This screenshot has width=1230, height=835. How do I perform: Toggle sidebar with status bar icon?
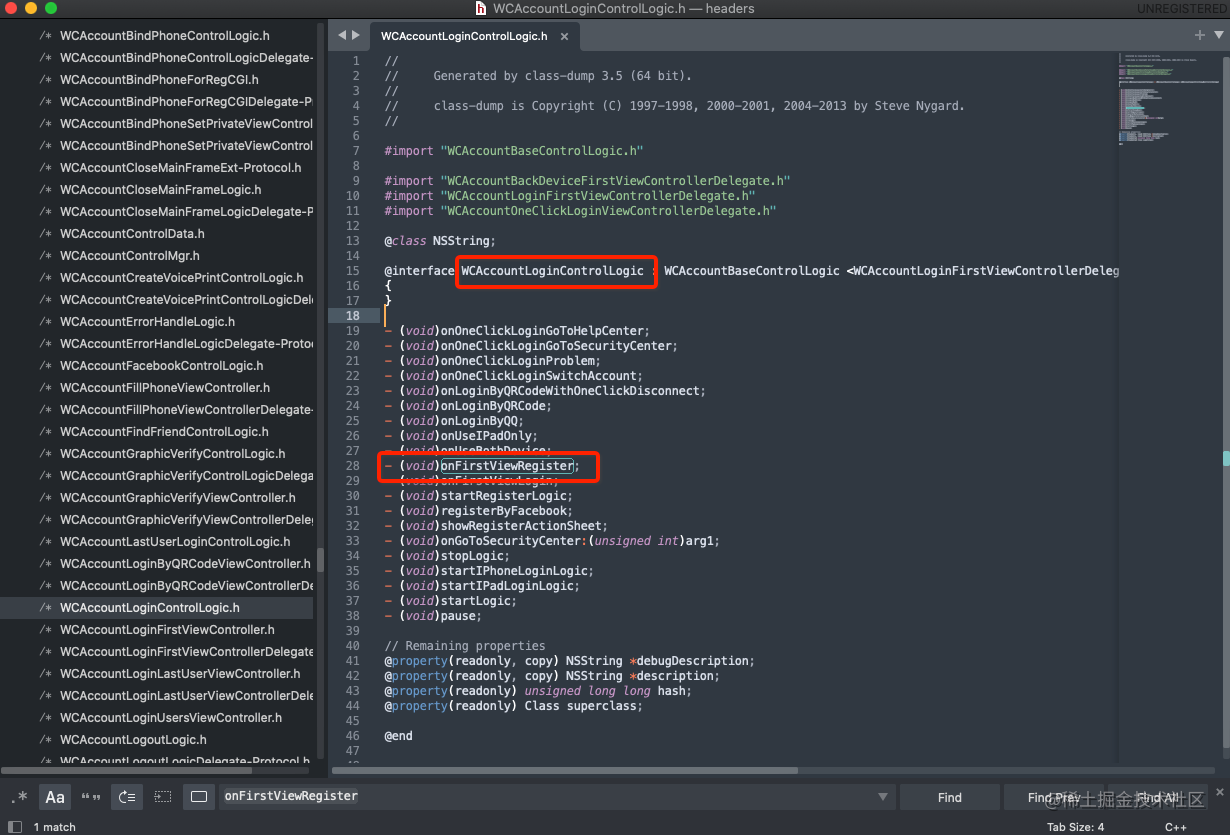click(x=15, y=826)
